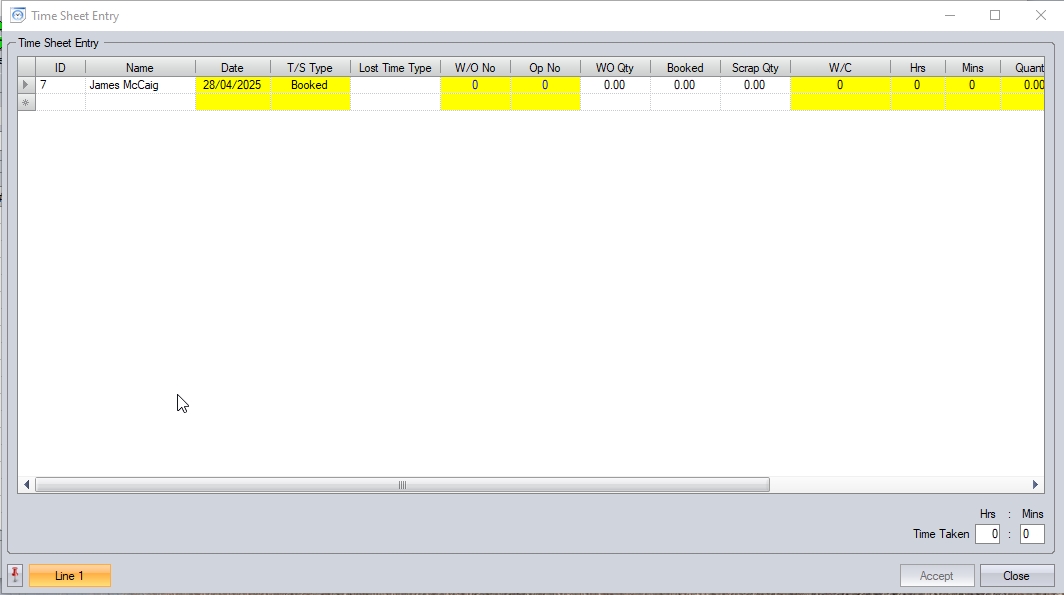Viewport: 1064px width, 595px height.
Task: Click the Scrap Qty cell in James McCaig row
Action: point(755,85)
